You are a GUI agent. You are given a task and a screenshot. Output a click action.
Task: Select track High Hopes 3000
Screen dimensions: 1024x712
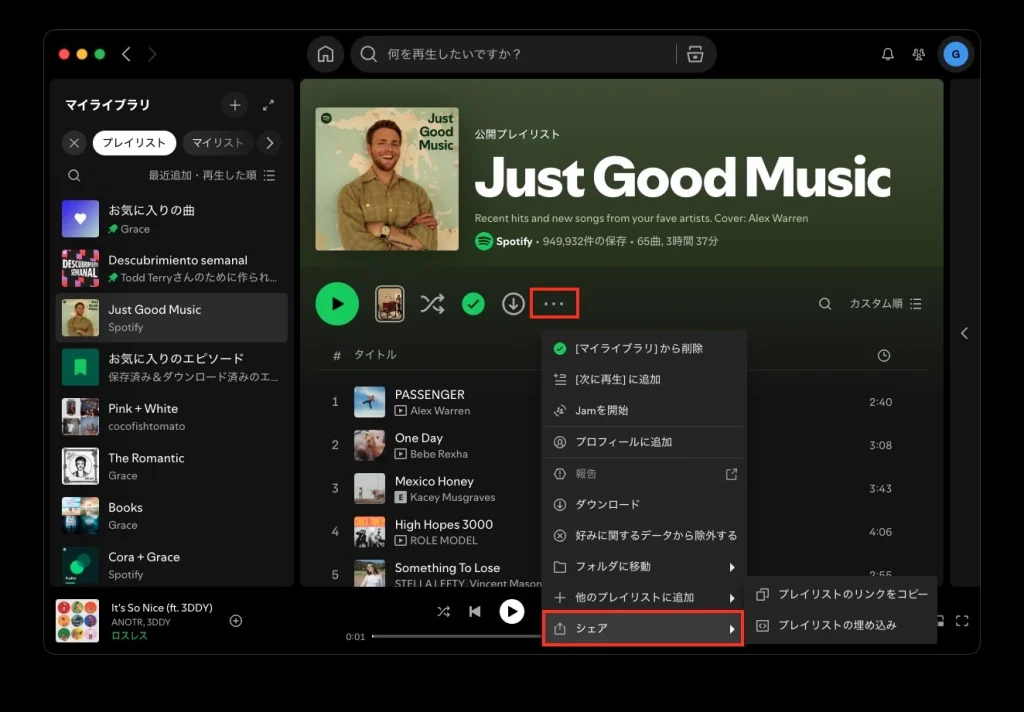coord(444,524)
